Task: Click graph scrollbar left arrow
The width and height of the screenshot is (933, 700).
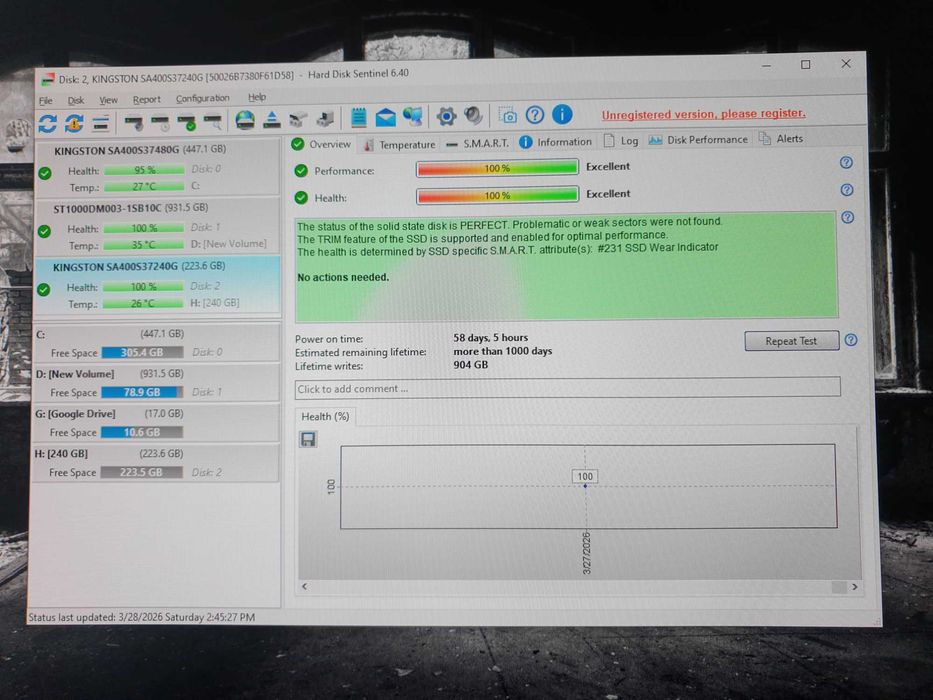Action: coord(305,586)
